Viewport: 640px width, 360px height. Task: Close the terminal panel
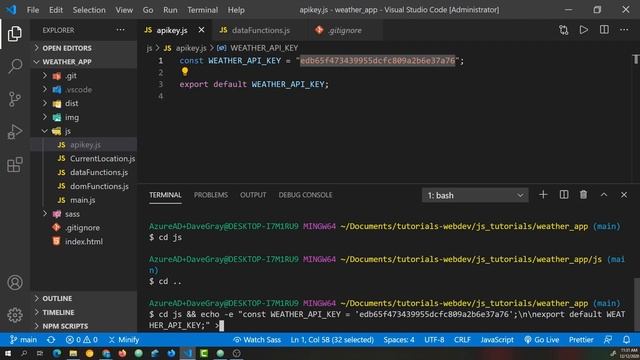[x=624, y=195]
